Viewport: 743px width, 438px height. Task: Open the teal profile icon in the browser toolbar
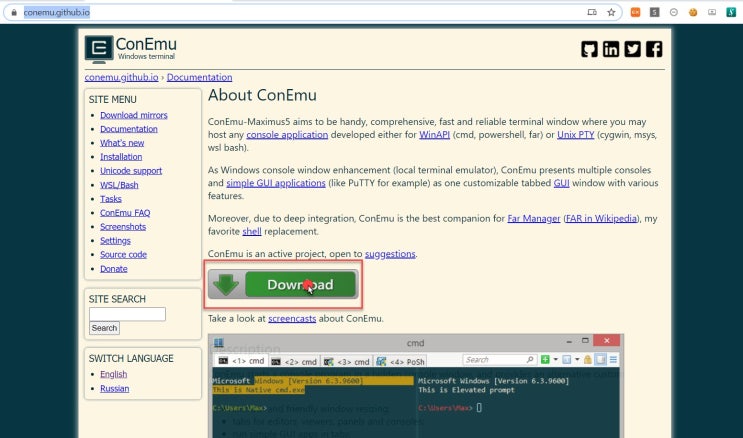pos(731,12)
